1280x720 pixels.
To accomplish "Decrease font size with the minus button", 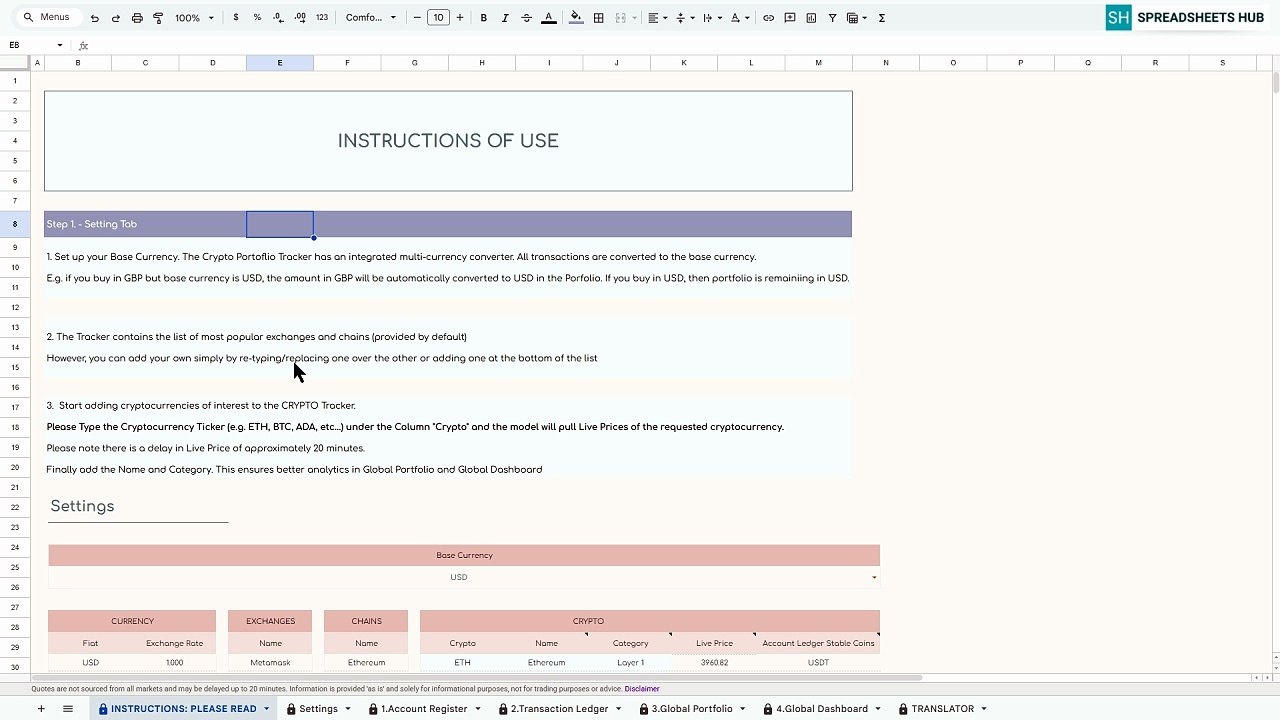I will pos(417,18).
